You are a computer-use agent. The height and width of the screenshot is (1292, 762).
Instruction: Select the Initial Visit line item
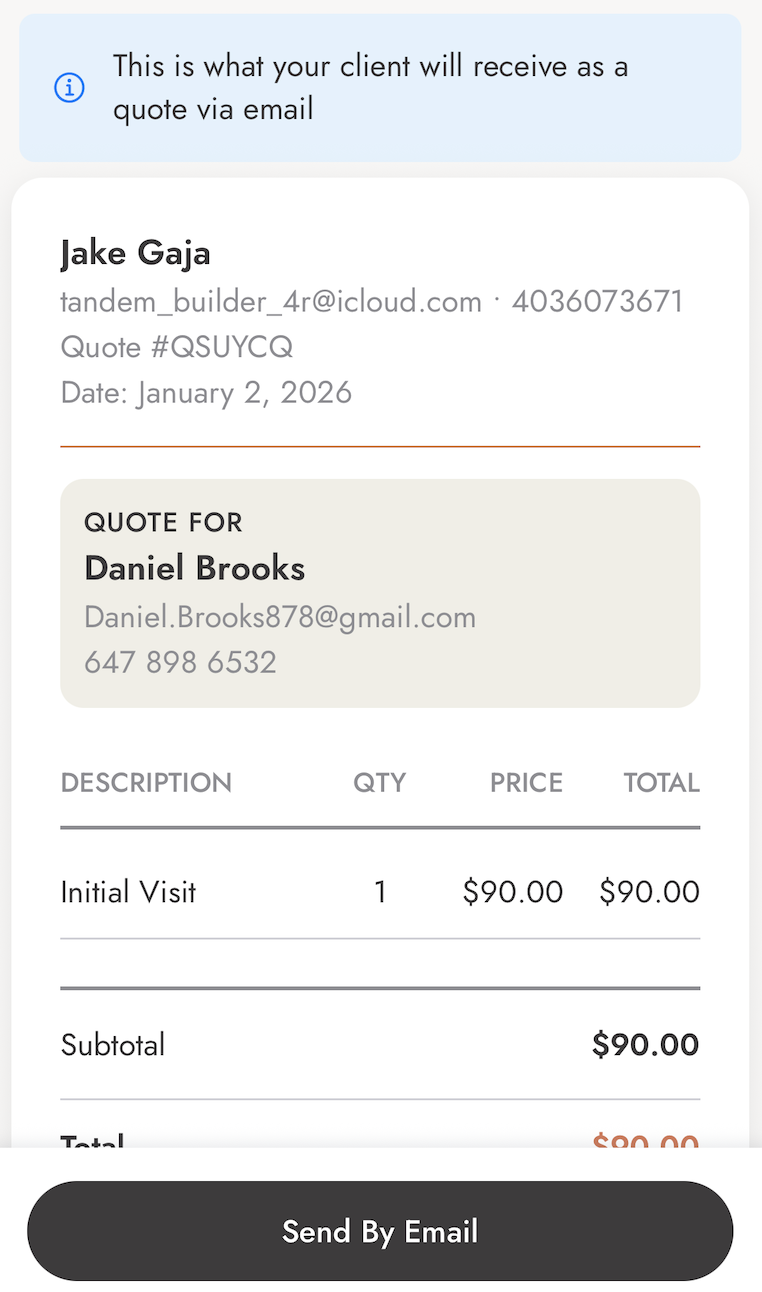click(129, 892)
